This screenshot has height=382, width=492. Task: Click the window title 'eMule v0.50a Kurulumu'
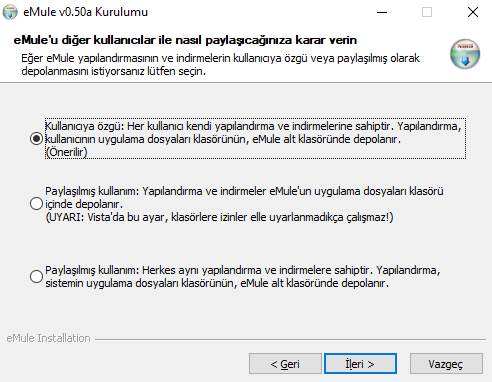(x=86, y=12)
